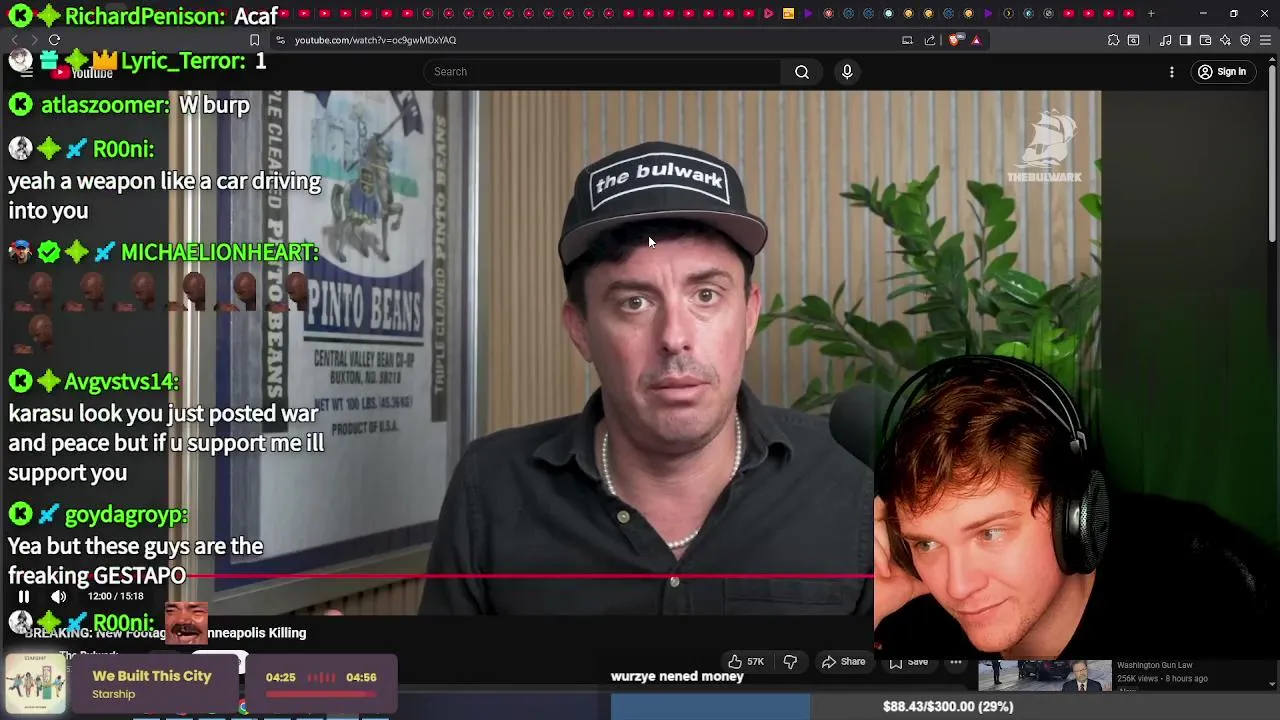The image size is (1280, 720).
Task: Open the YouTube guide hamburger menu
Action: tap(26, 72)
